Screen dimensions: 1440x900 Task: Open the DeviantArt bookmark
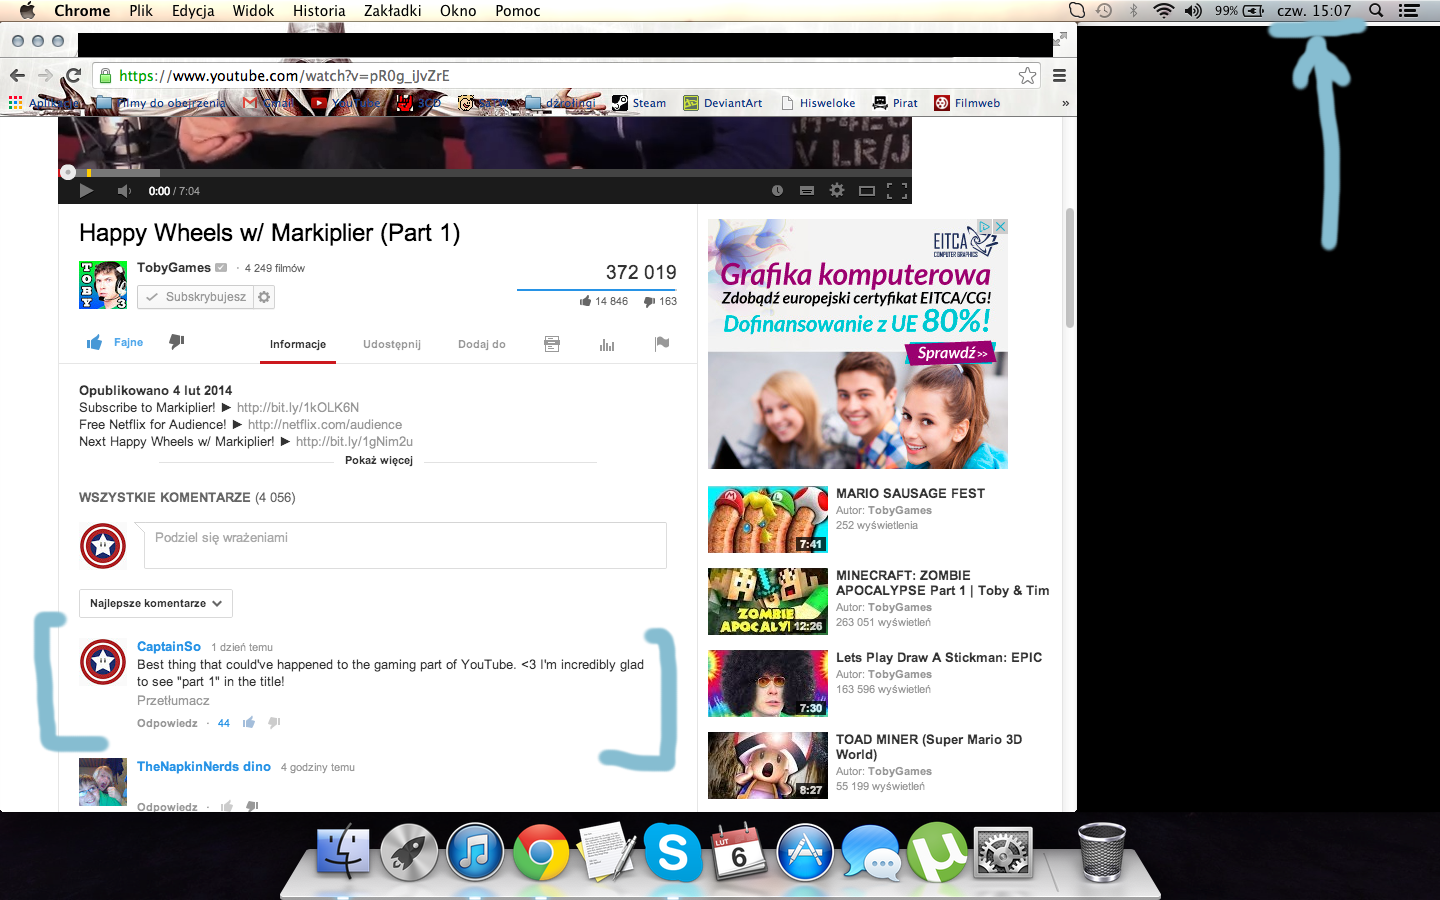tap(723, 103)
